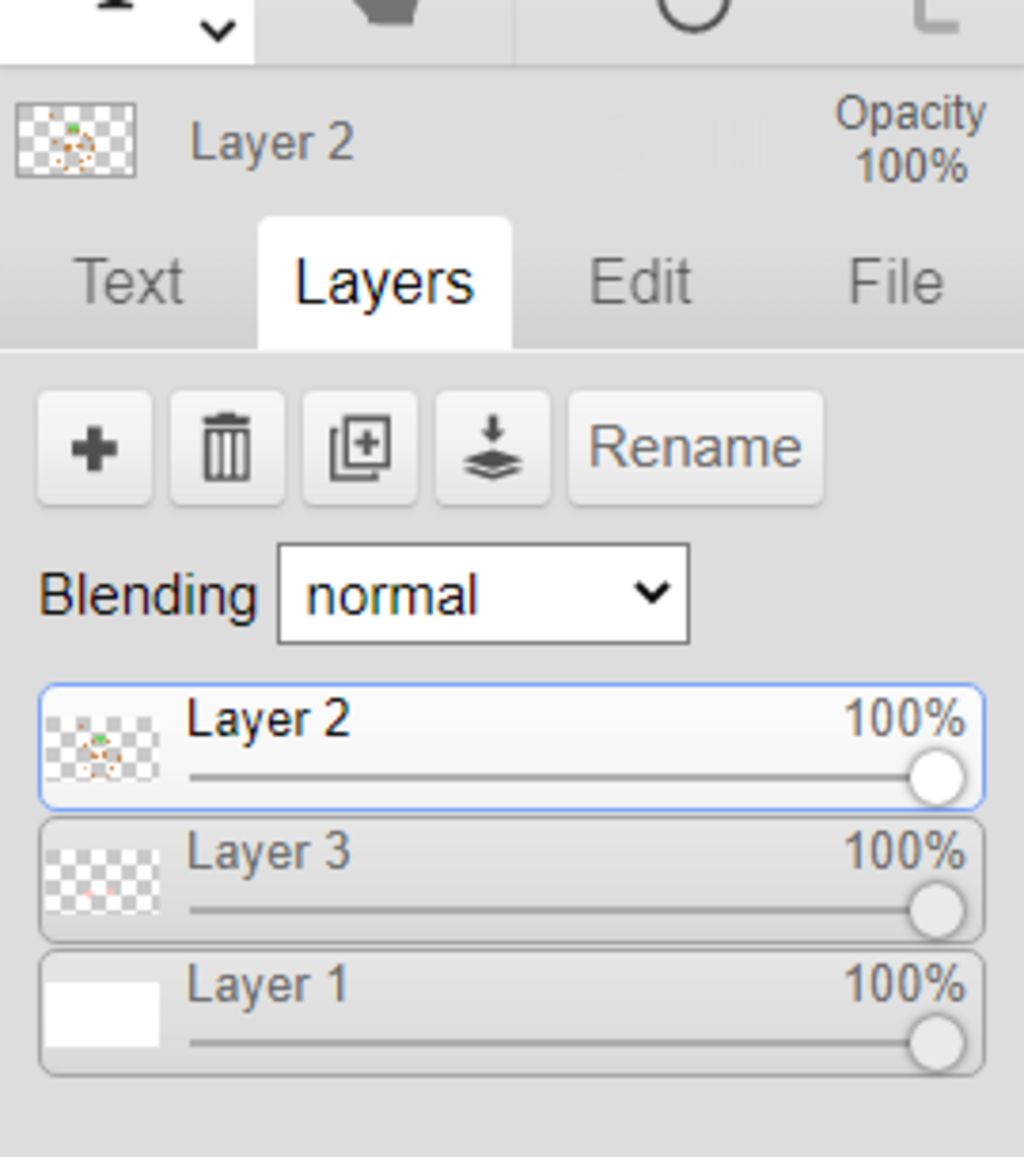The height and width of the screenshot is (1157, 1024).
Task: Click the current layer preview thumbnail at top
Action: click(76, 141)
